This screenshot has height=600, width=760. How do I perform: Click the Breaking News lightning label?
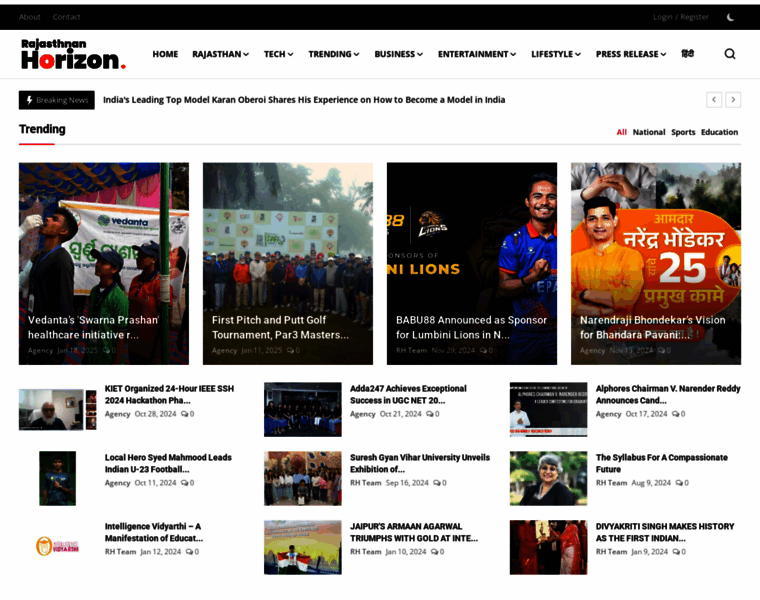click(x=57, y=100)
